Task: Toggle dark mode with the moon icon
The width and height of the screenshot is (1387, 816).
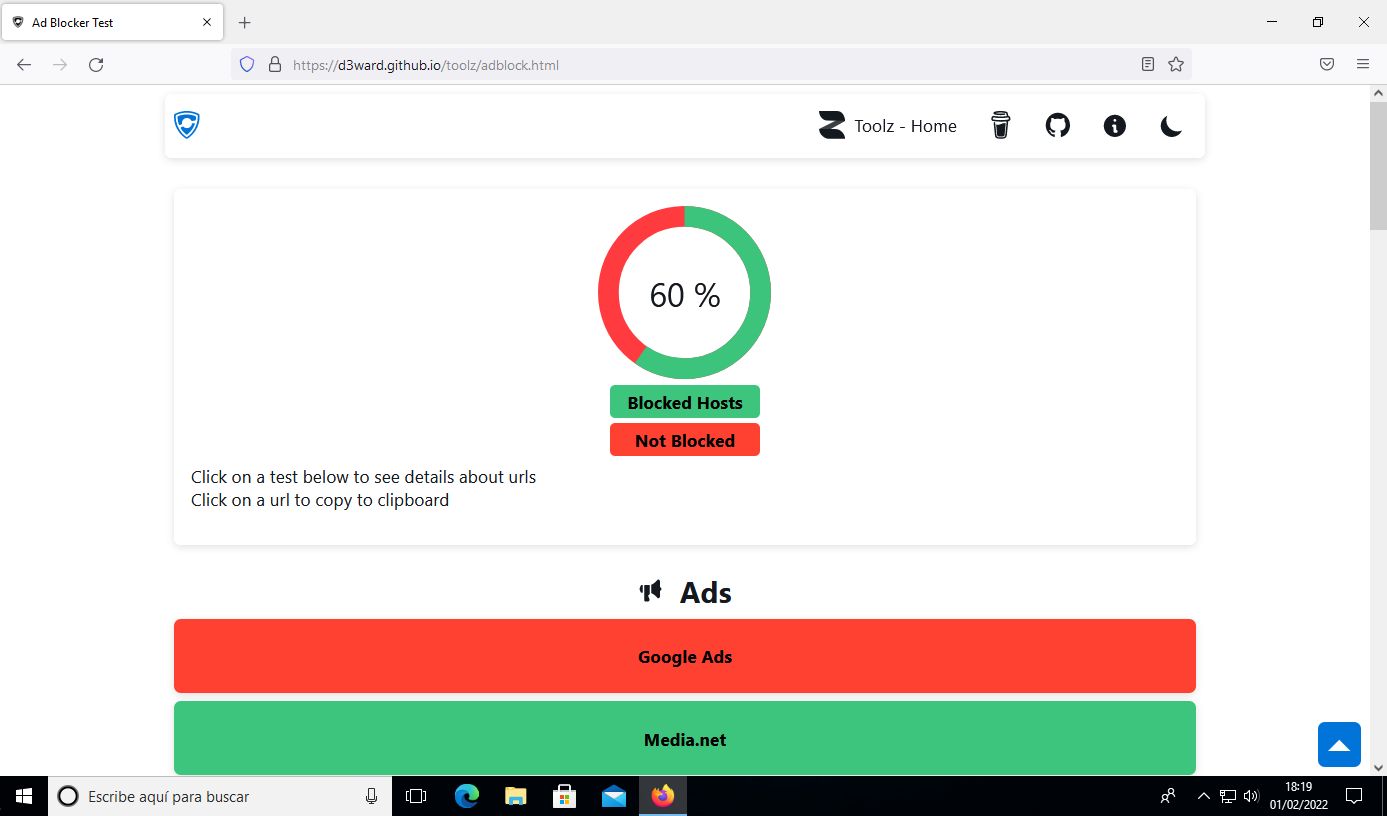Action: [1171, 125]
